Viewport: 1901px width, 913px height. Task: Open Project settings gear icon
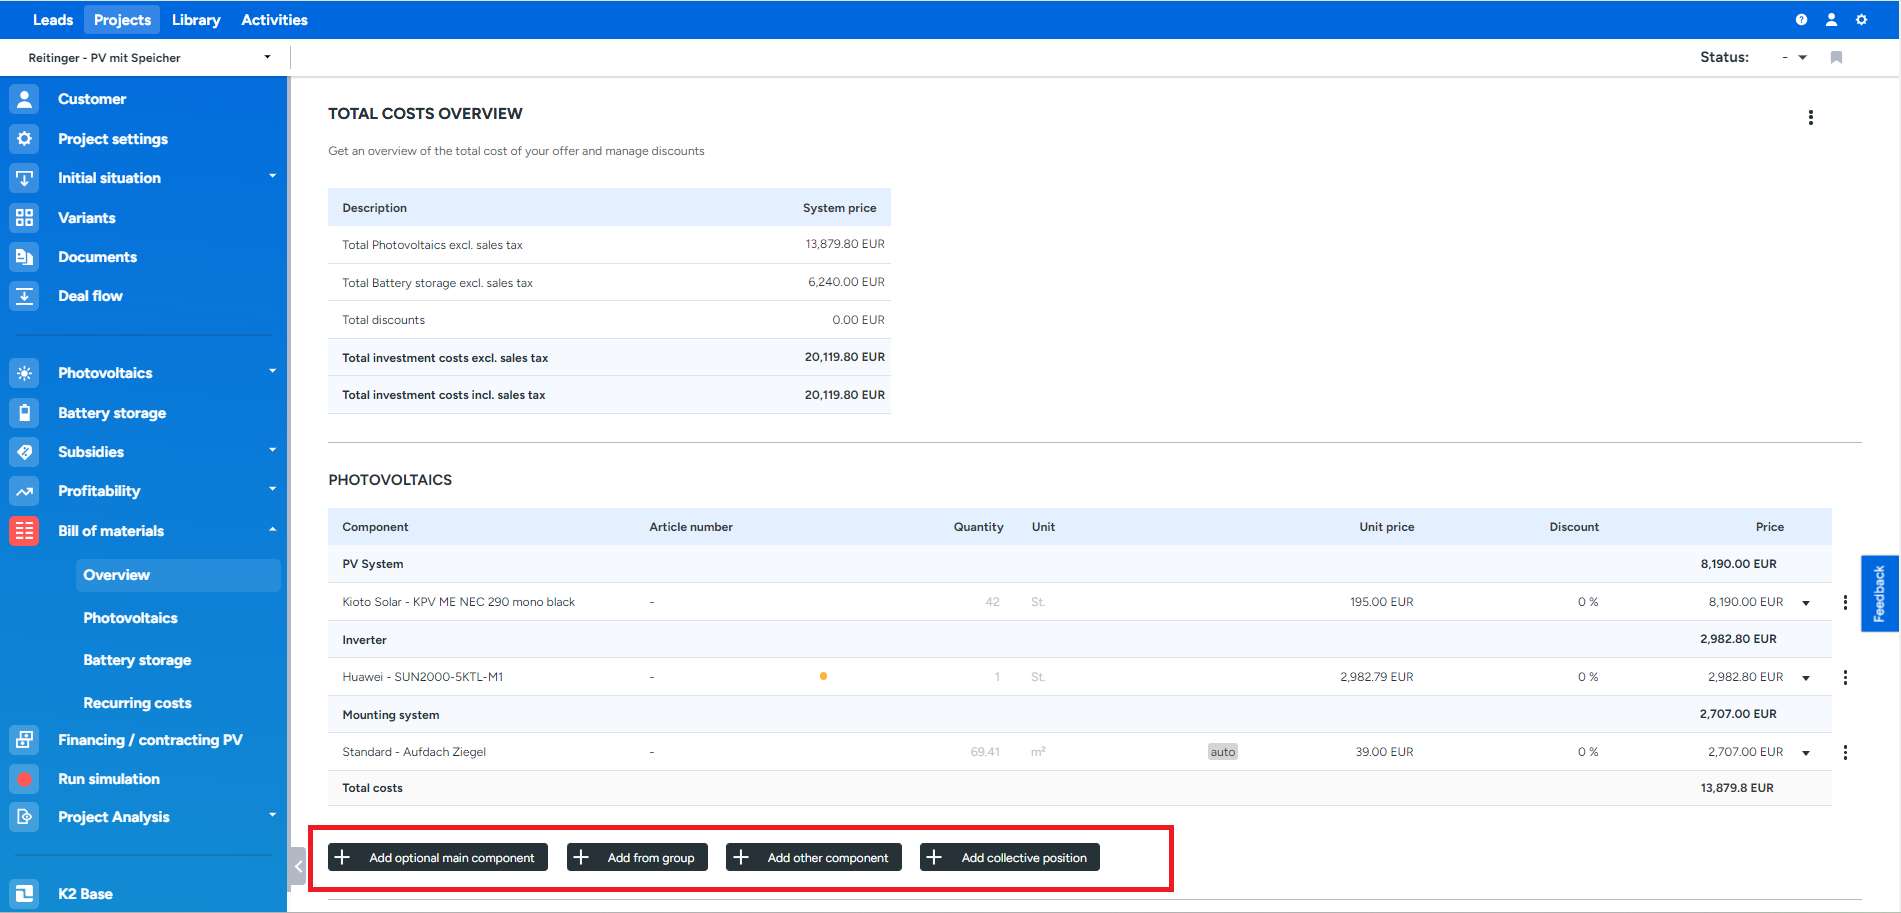tap(24, 139)
